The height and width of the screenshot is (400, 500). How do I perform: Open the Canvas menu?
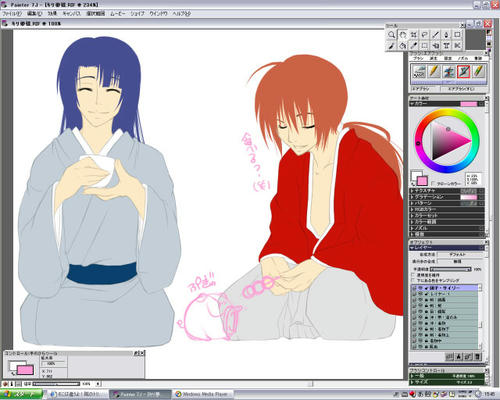pyautogui.click(x=72, y=14)
